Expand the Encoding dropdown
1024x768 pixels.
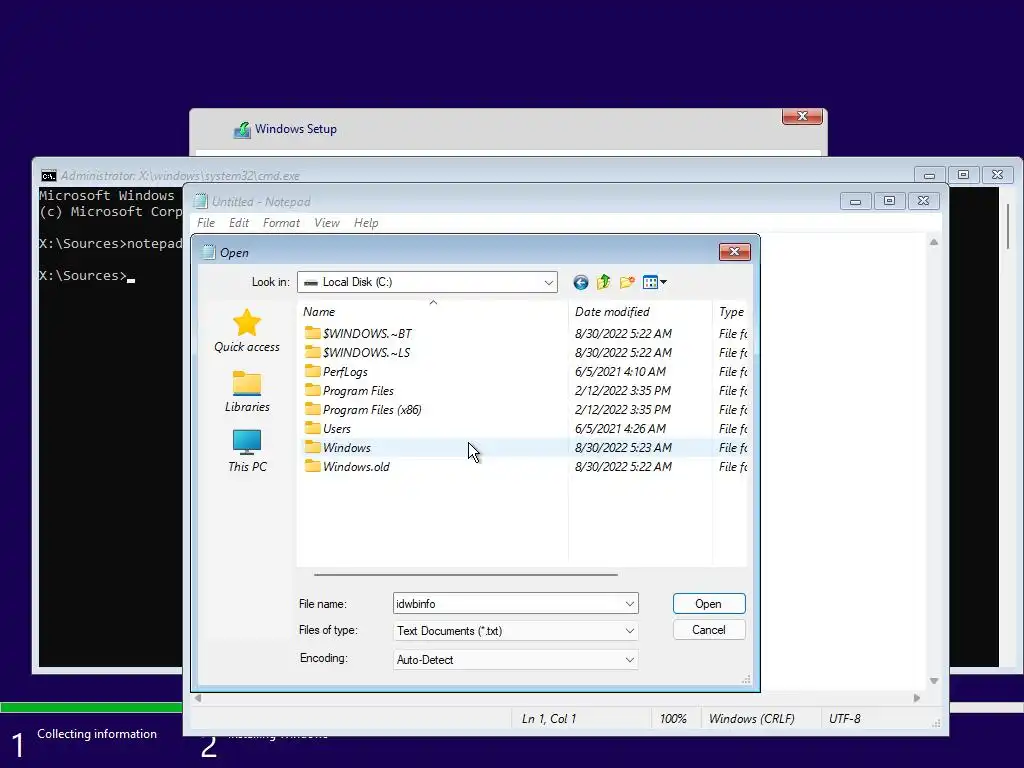point(630,660)
